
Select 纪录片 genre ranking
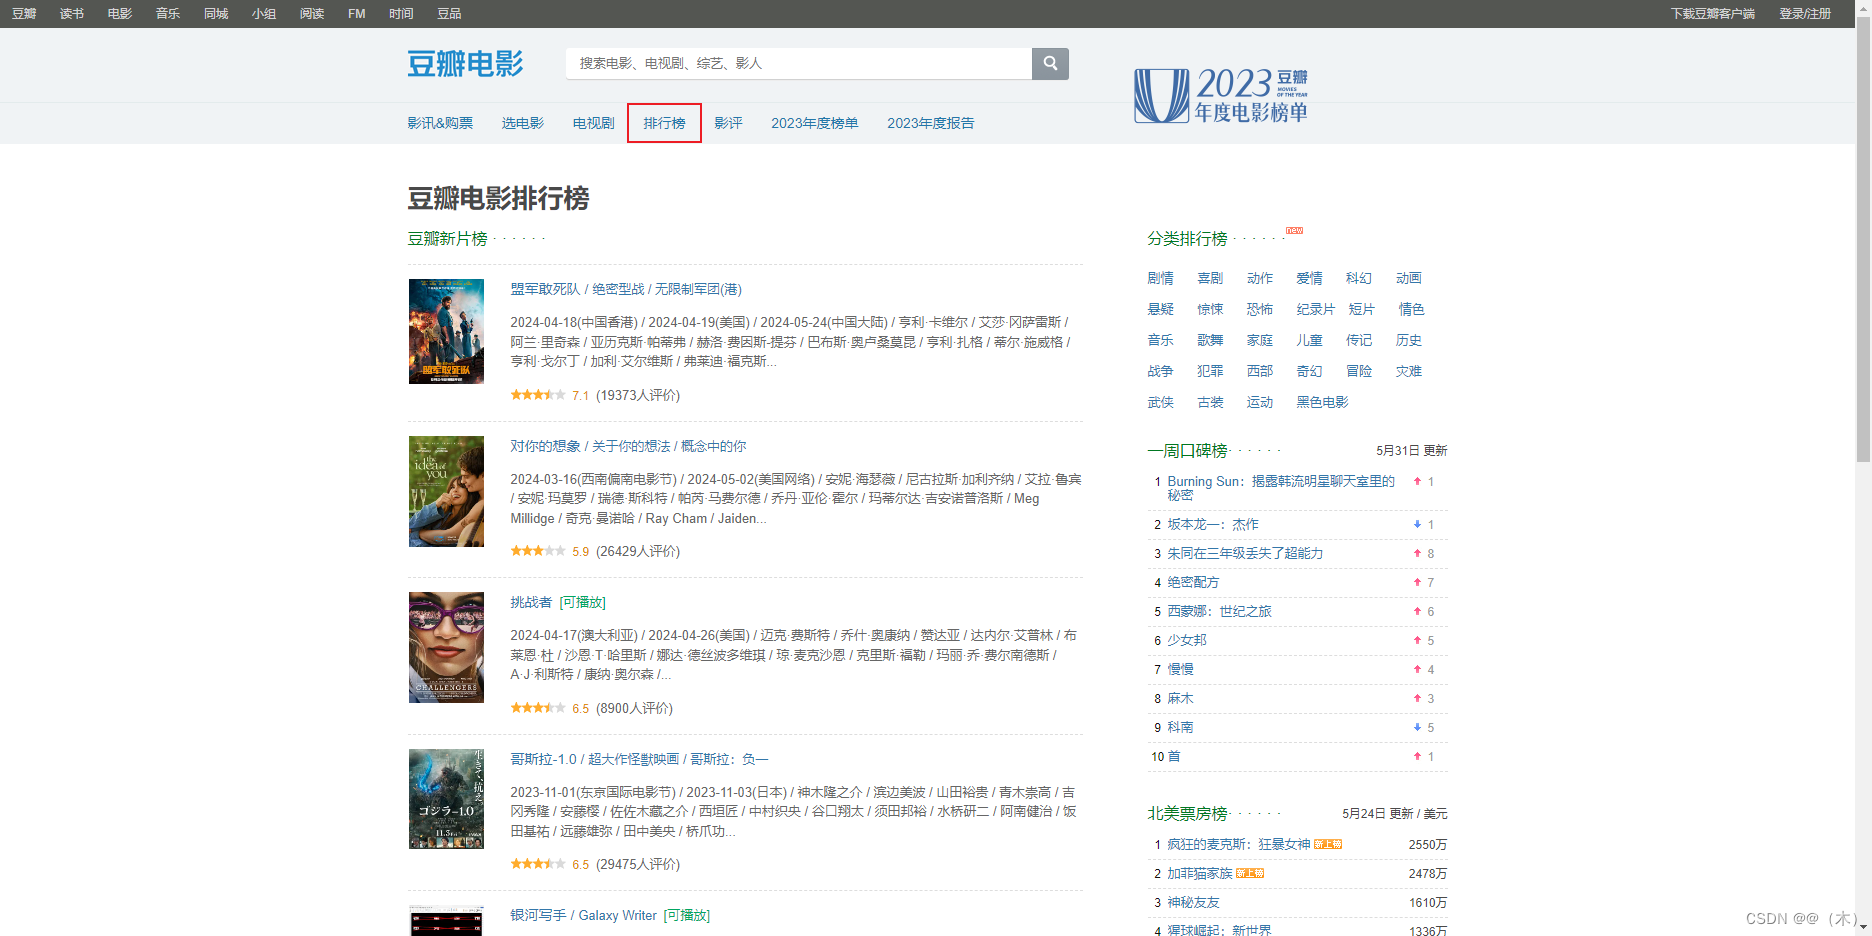pyautogui.click(x=1316, y=309)
